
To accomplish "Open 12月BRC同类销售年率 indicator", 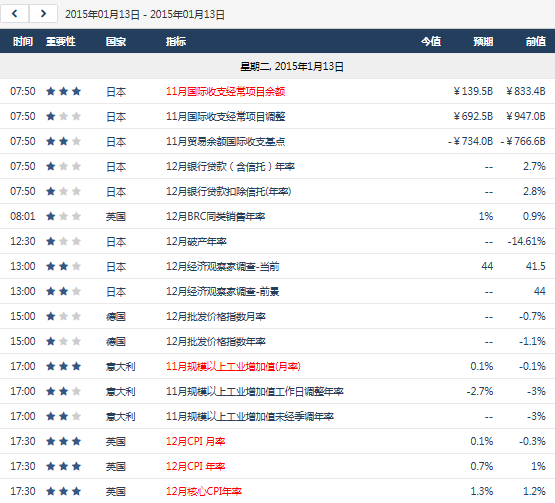I will [216, 216].
